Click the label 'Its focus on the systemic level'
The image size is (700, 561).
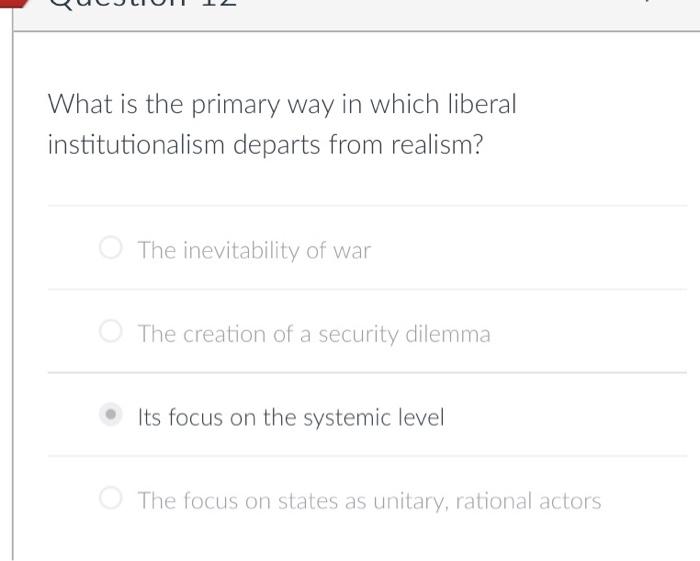coord(291,418)
